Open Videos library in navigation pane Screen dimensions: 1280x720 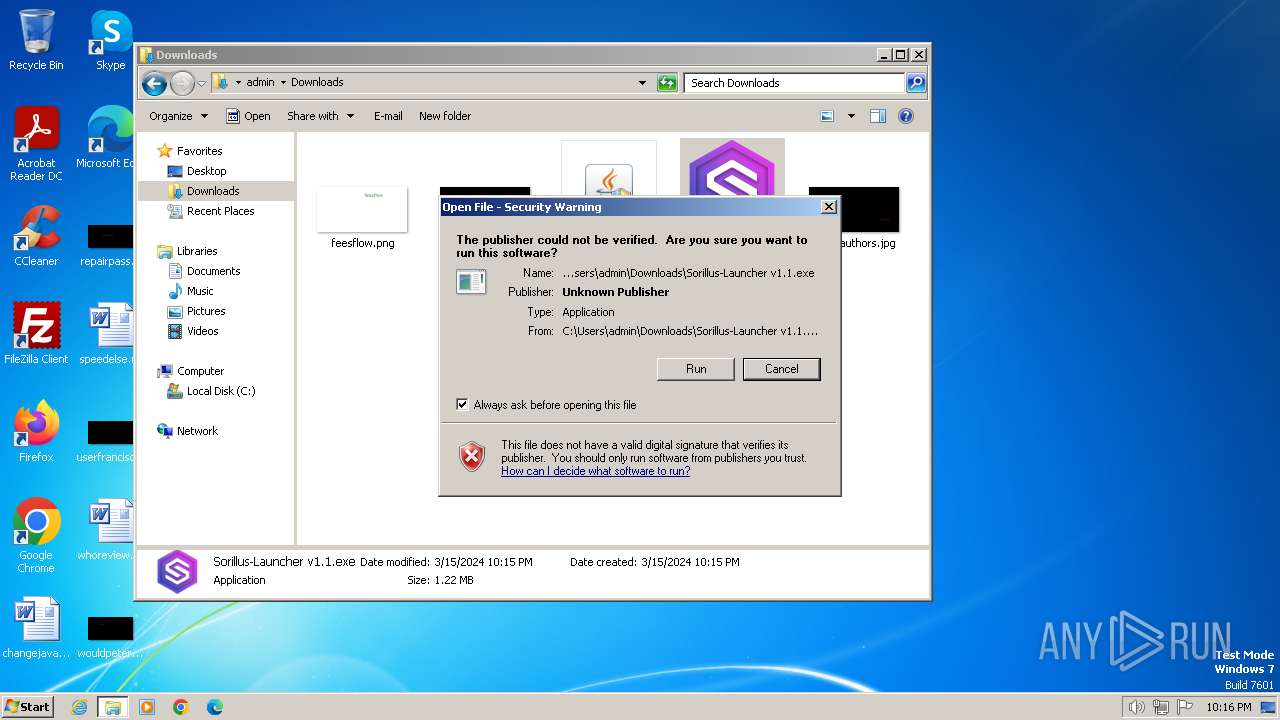click(x=202, y=331)
